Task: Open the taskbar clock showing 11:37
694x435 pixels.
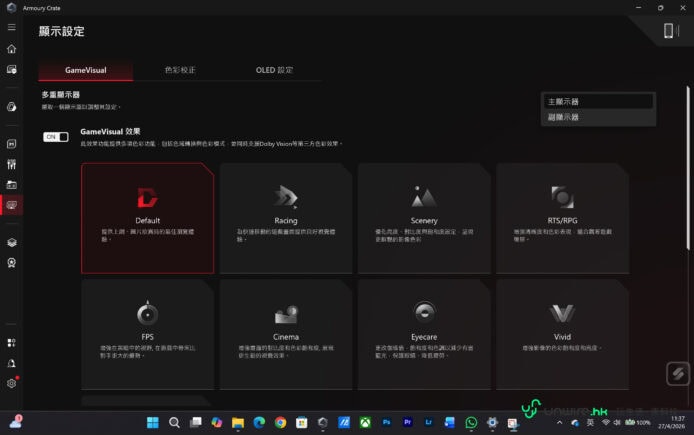Action: (671, 422)
